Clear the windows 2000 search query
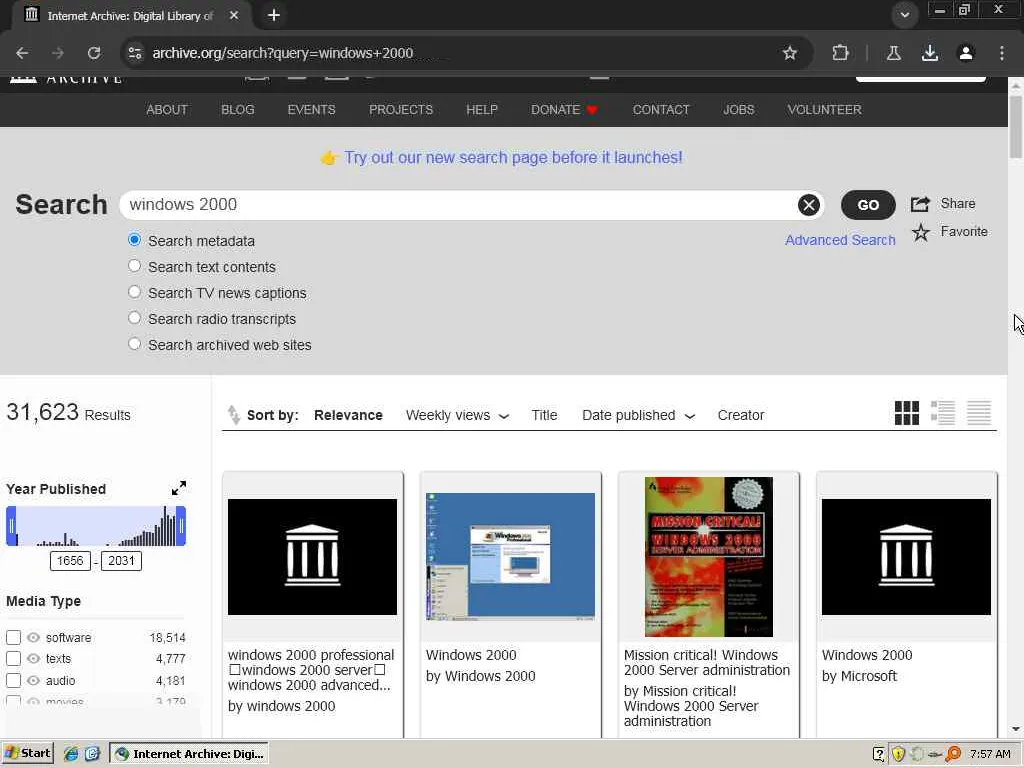 [x=808, y=205]
